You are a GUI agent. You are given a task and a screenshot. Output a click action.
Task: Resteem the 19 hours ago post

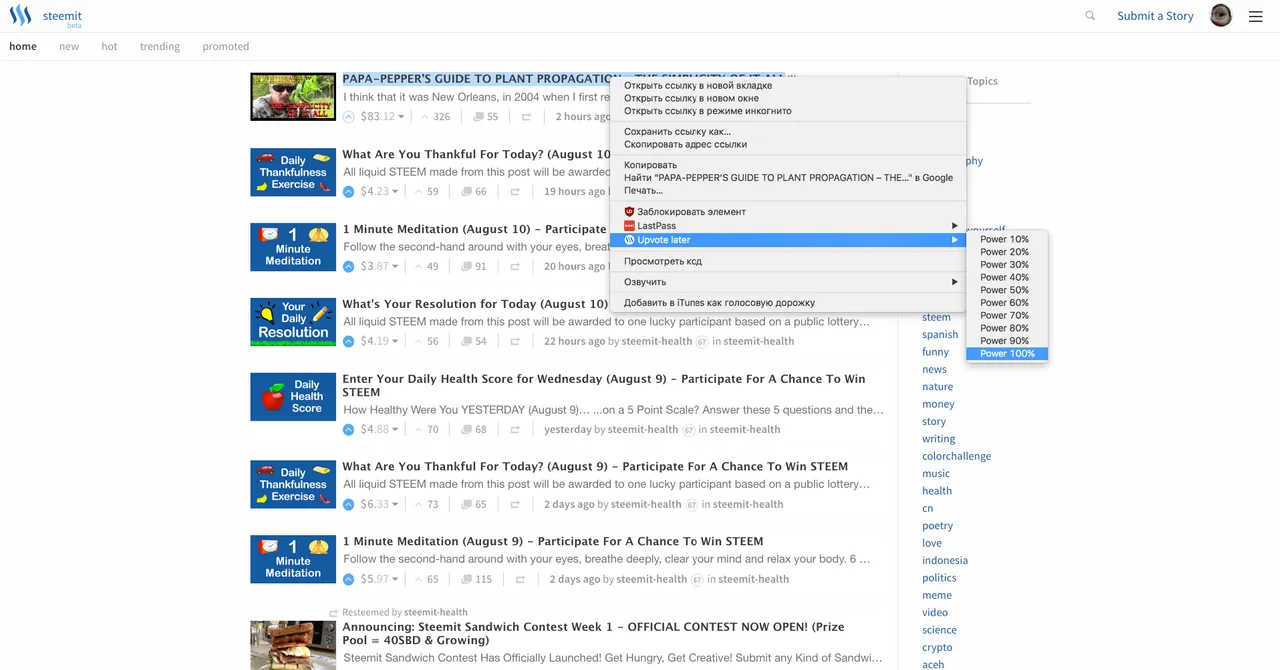point(515,192)
